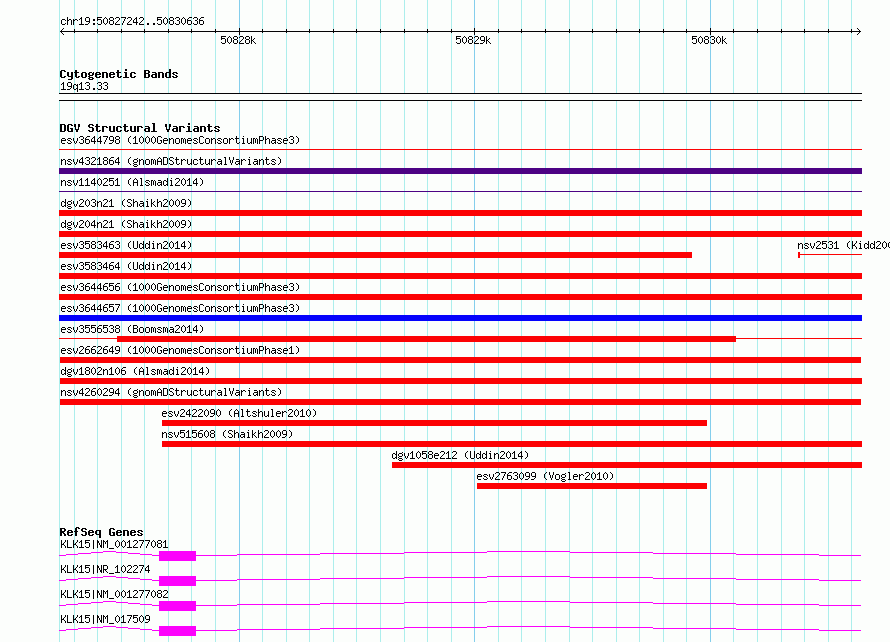Select the esv3583463 (Uddin2014) label
The image size is (890, 642).
point(126,245)
